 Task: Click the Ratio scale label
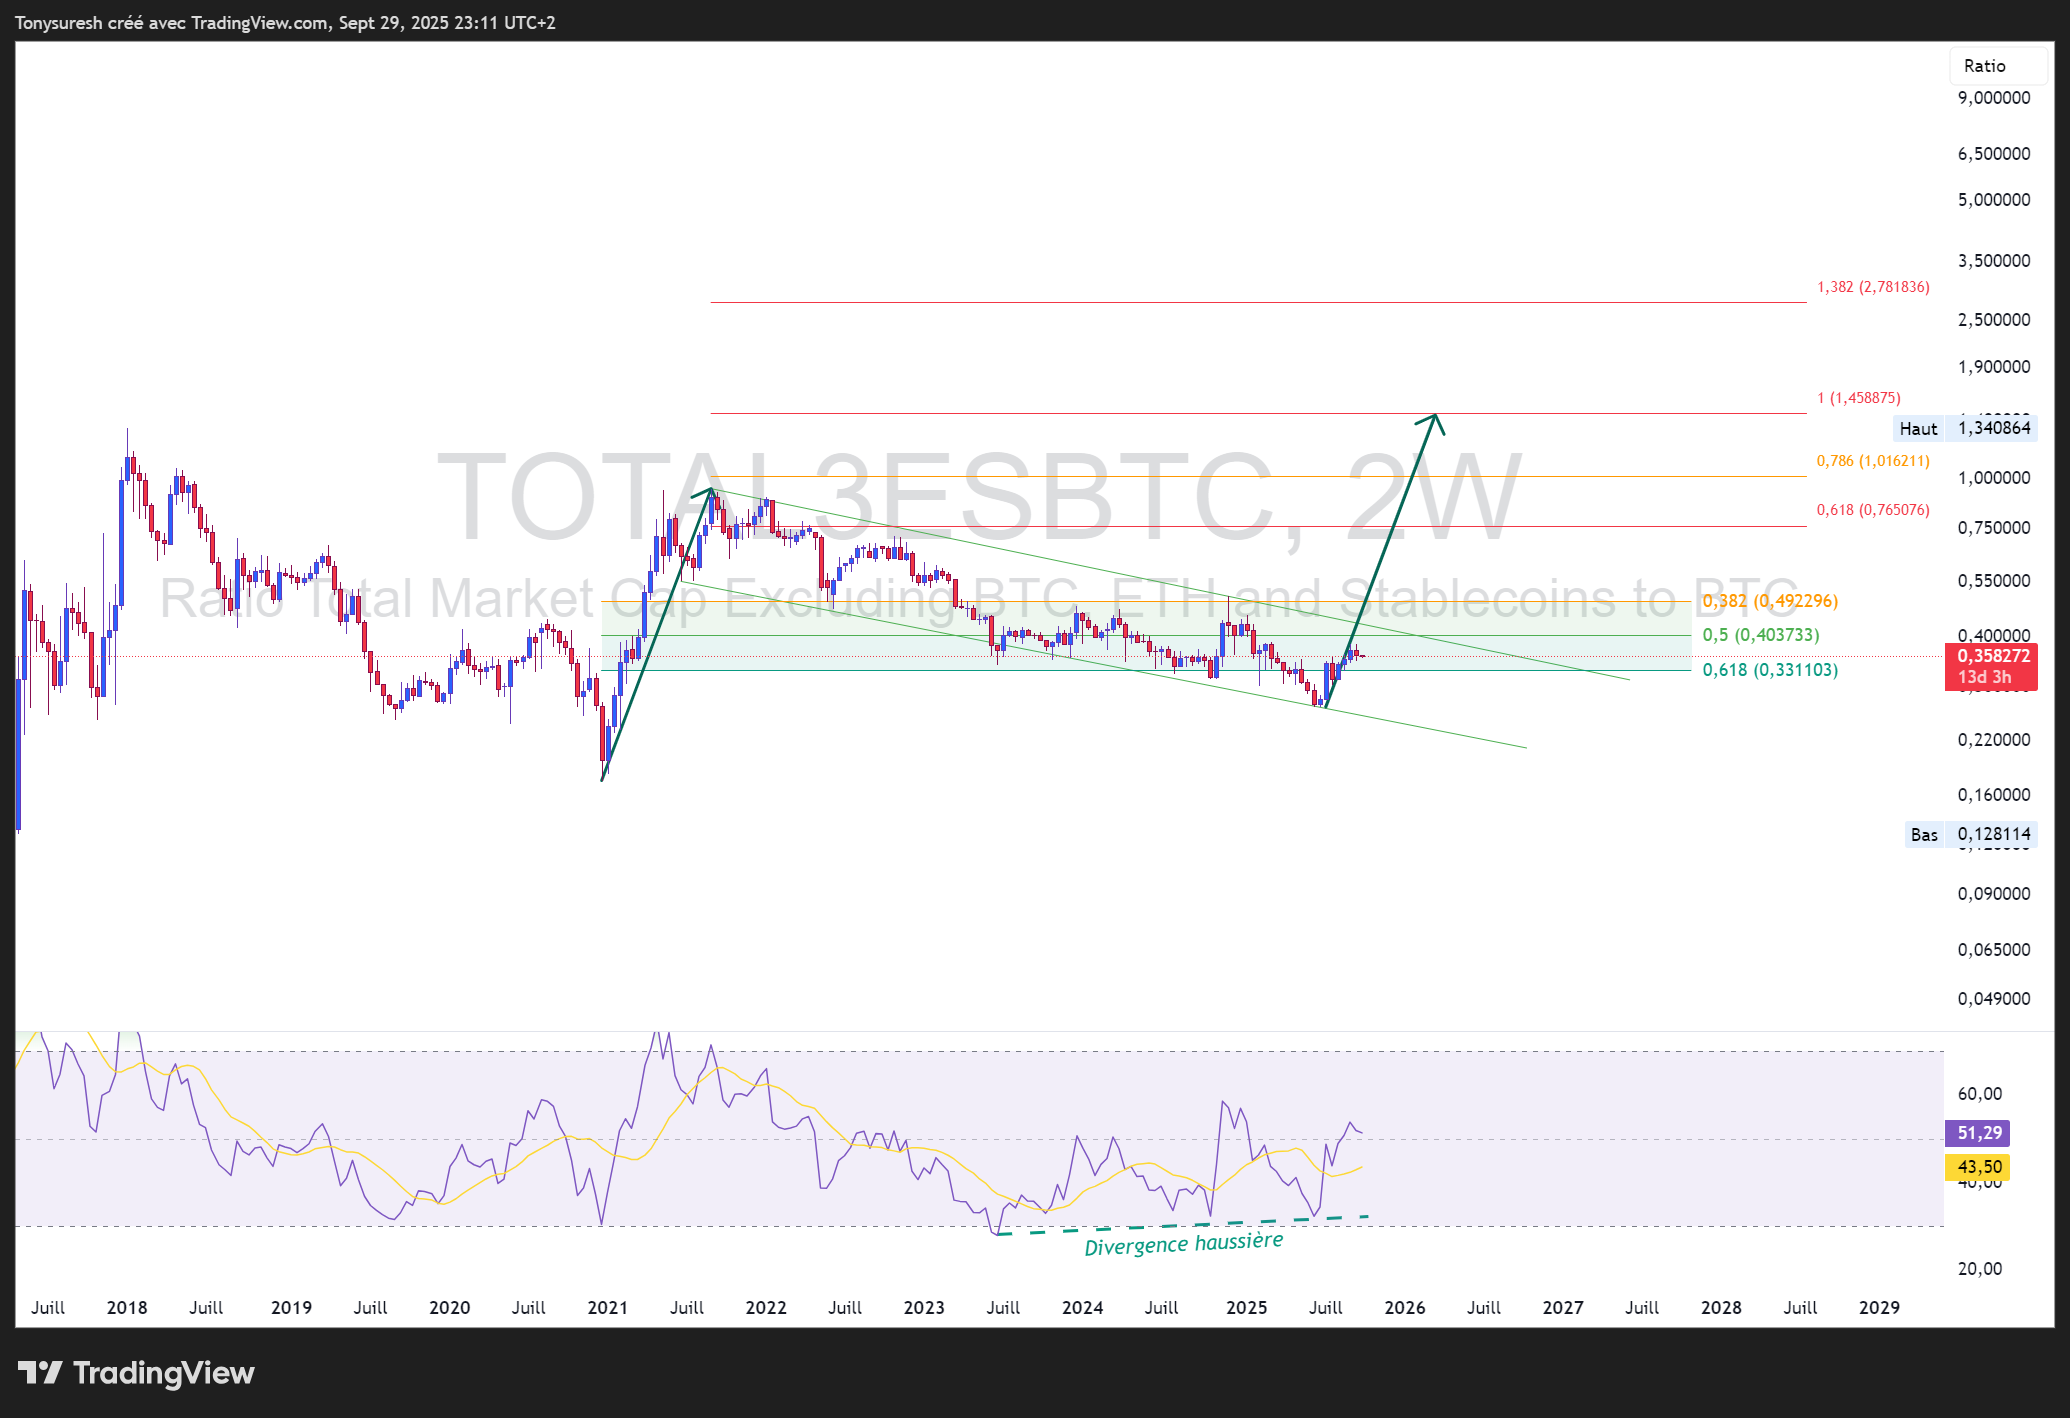pos(1984,66)
